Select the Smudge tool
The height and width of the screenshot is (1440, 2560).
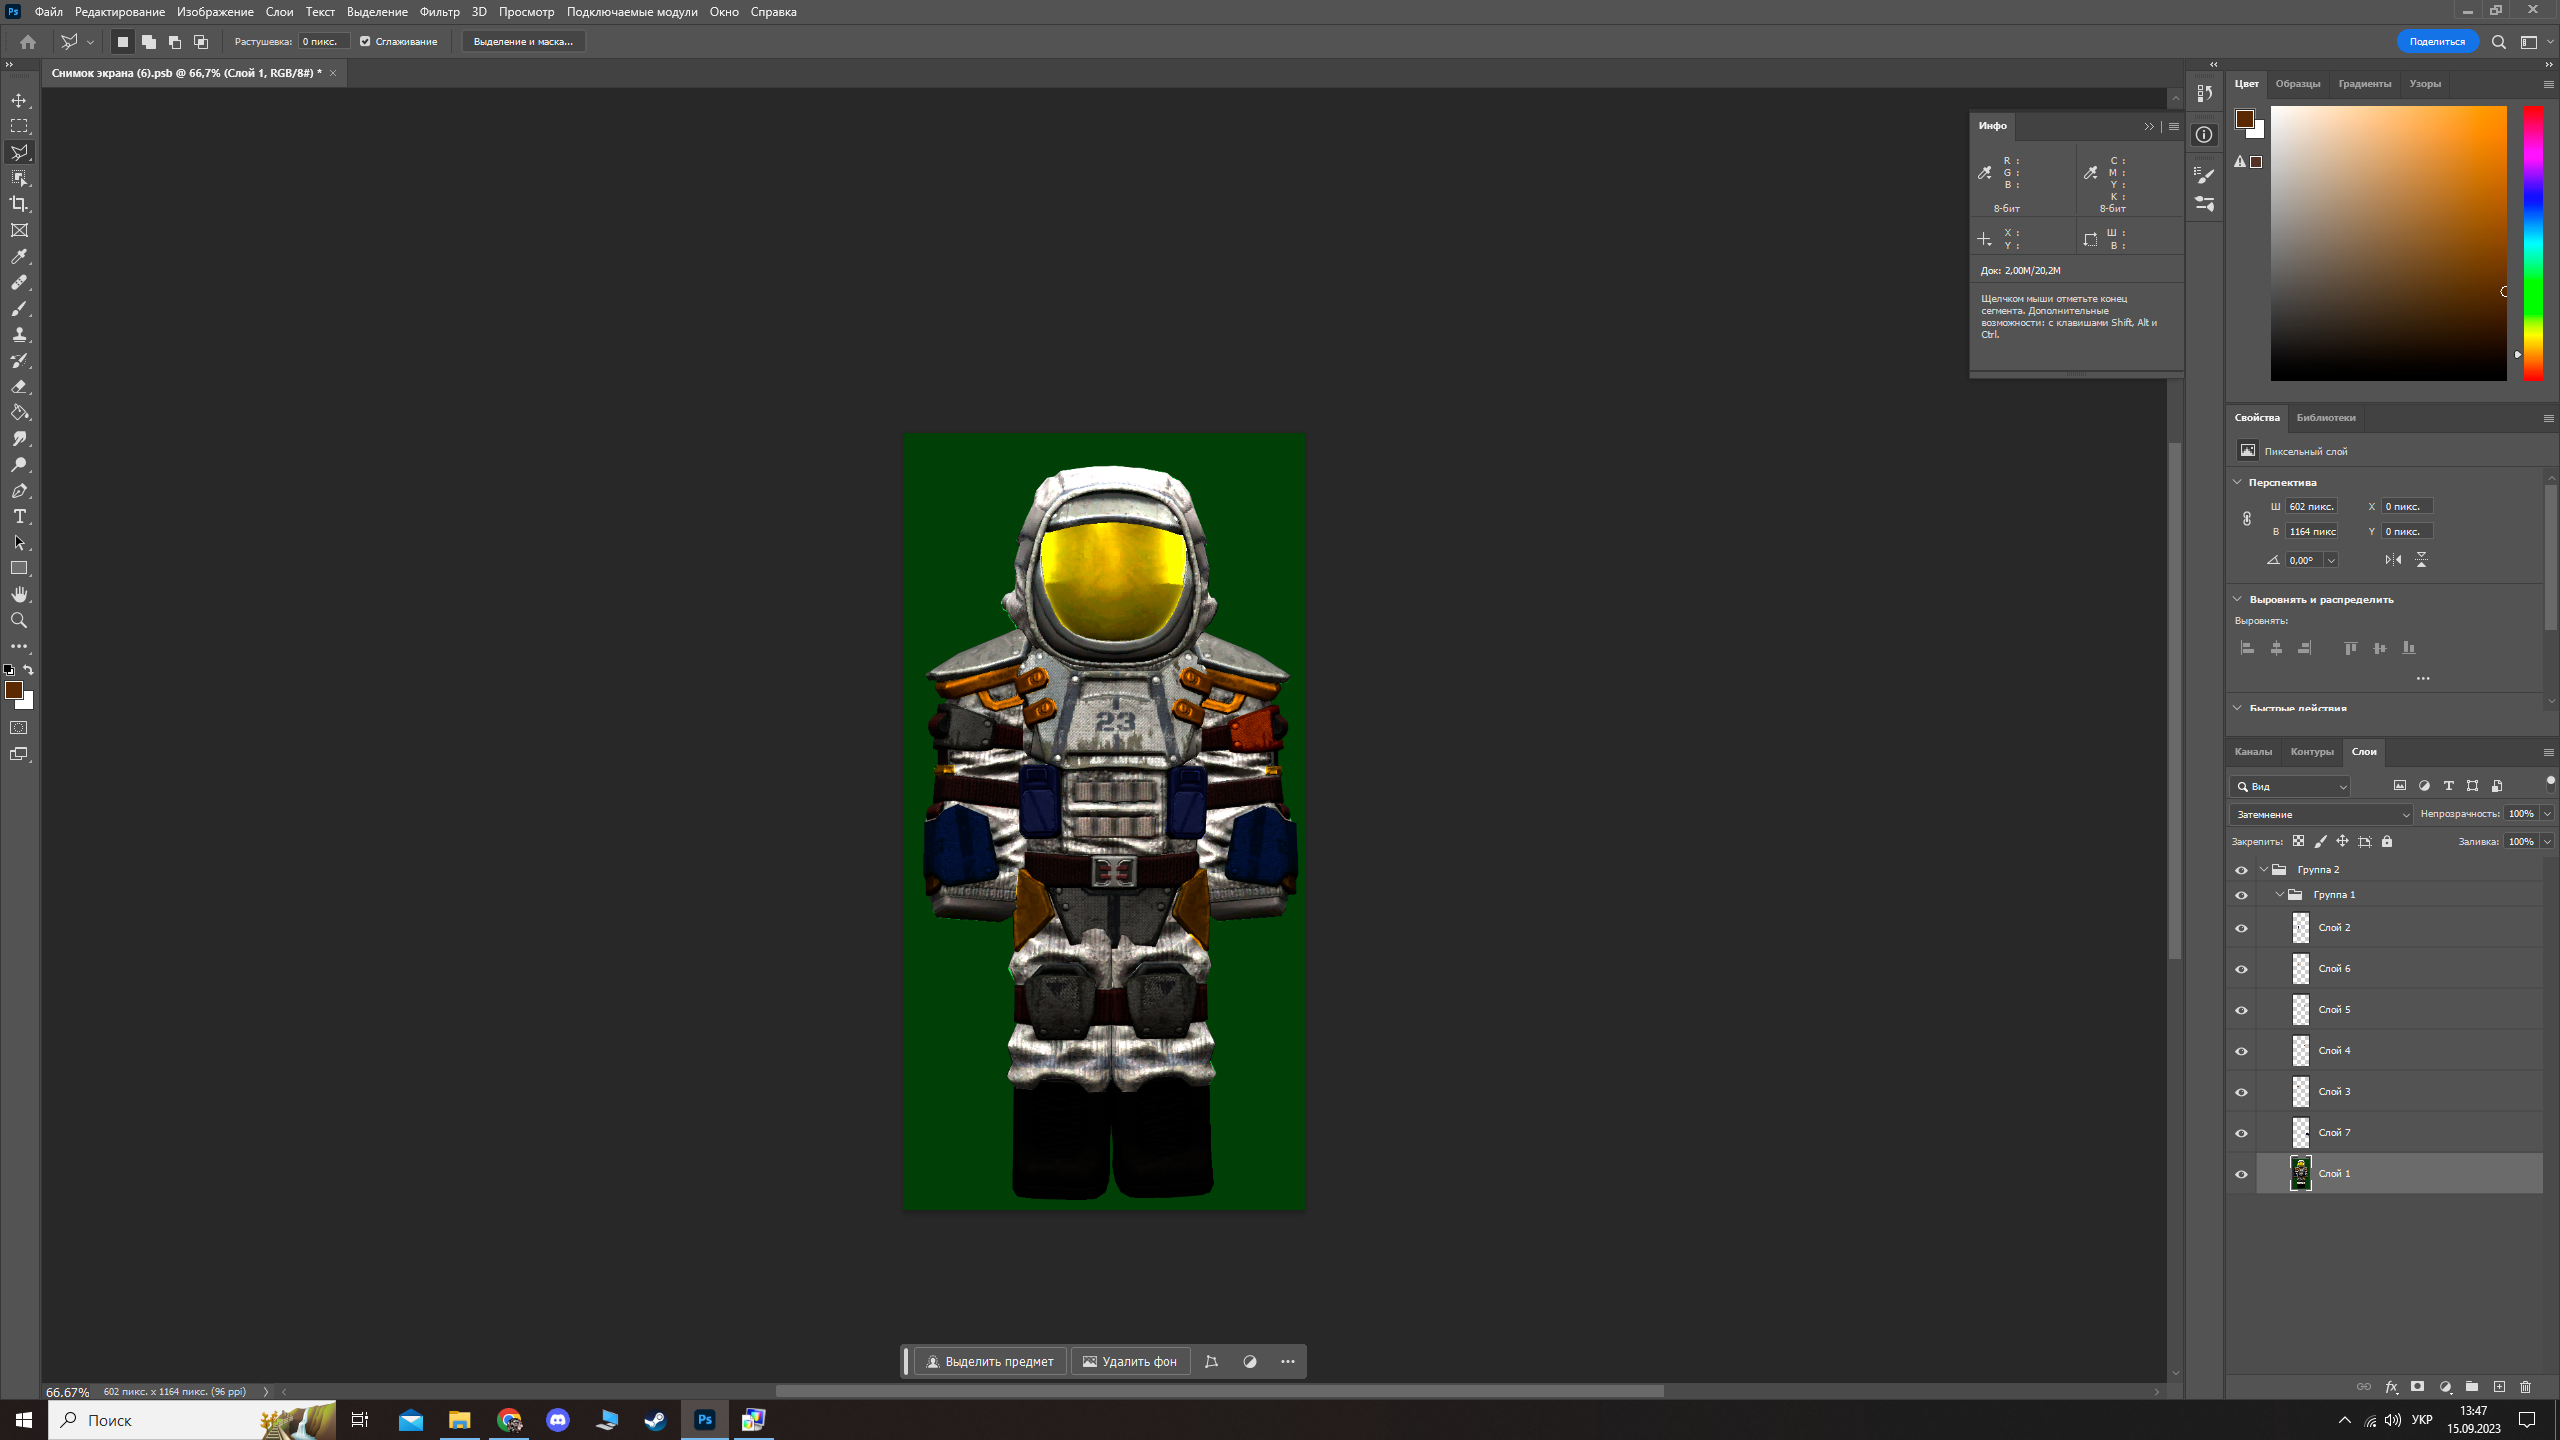pyautogui.click(x=19, y=439)
